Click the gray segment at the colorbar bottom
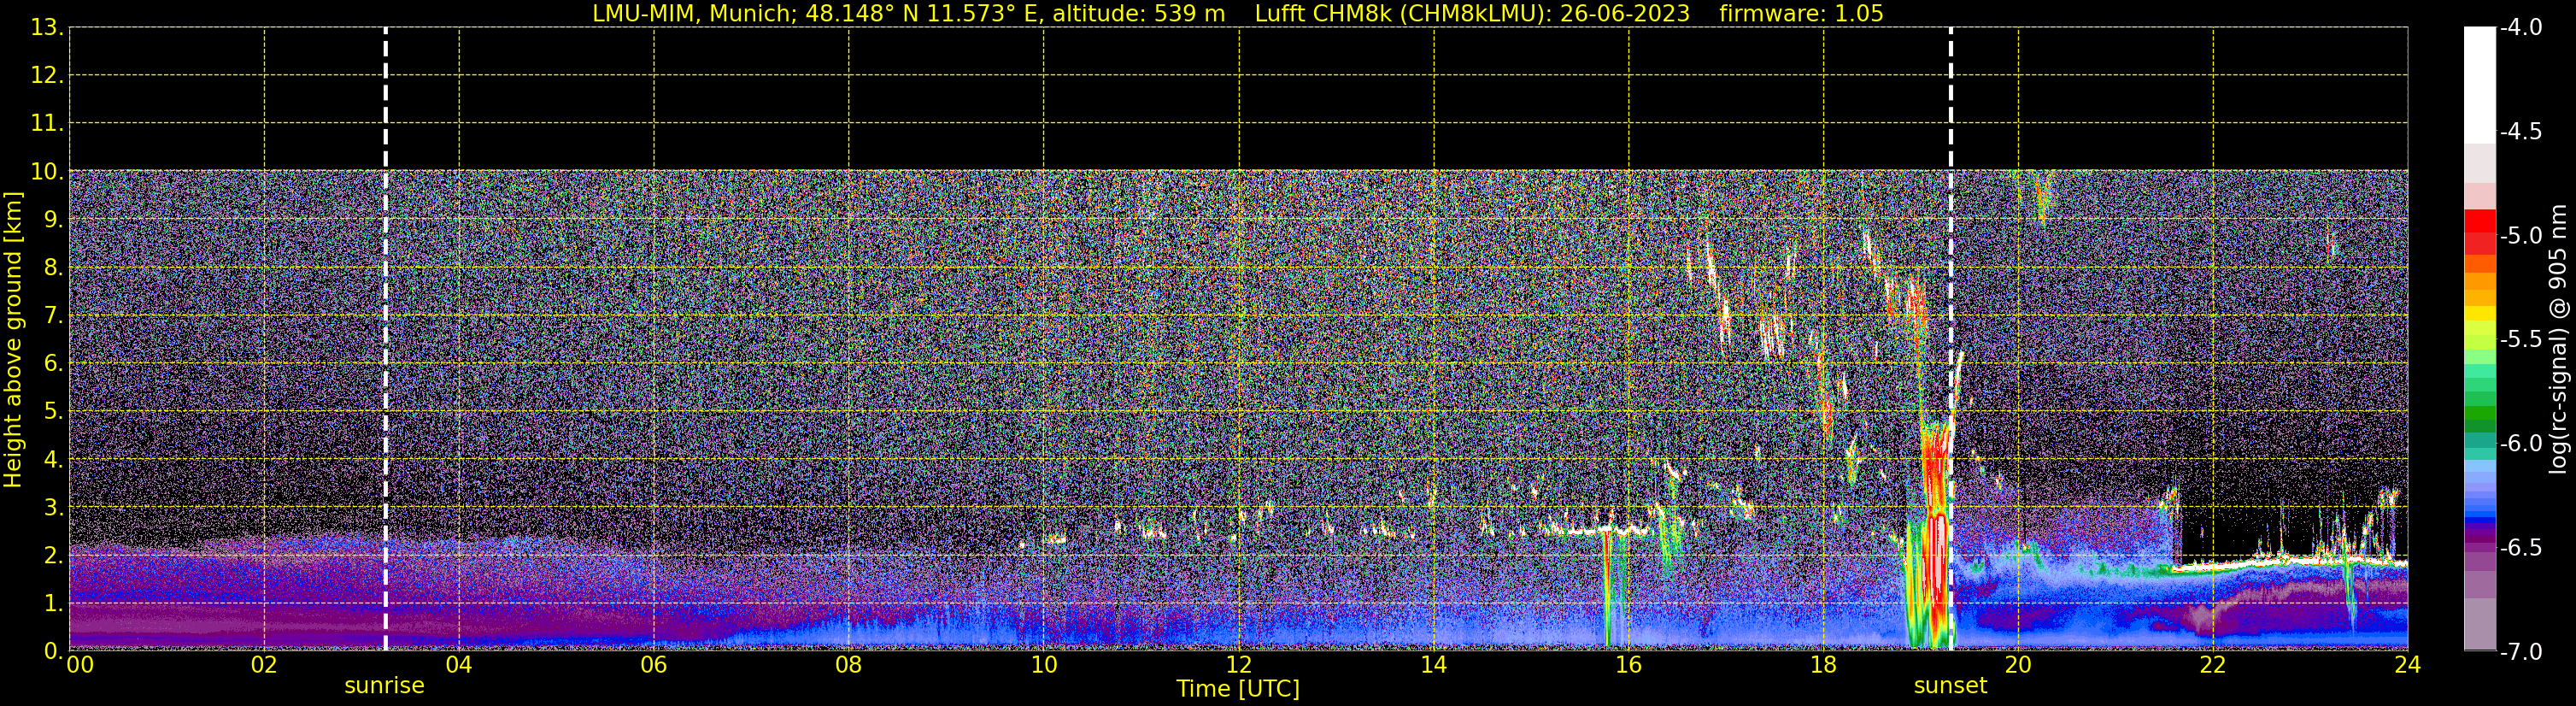Viewport: 2576px width, 706px height. click(x=2479, y=624)
